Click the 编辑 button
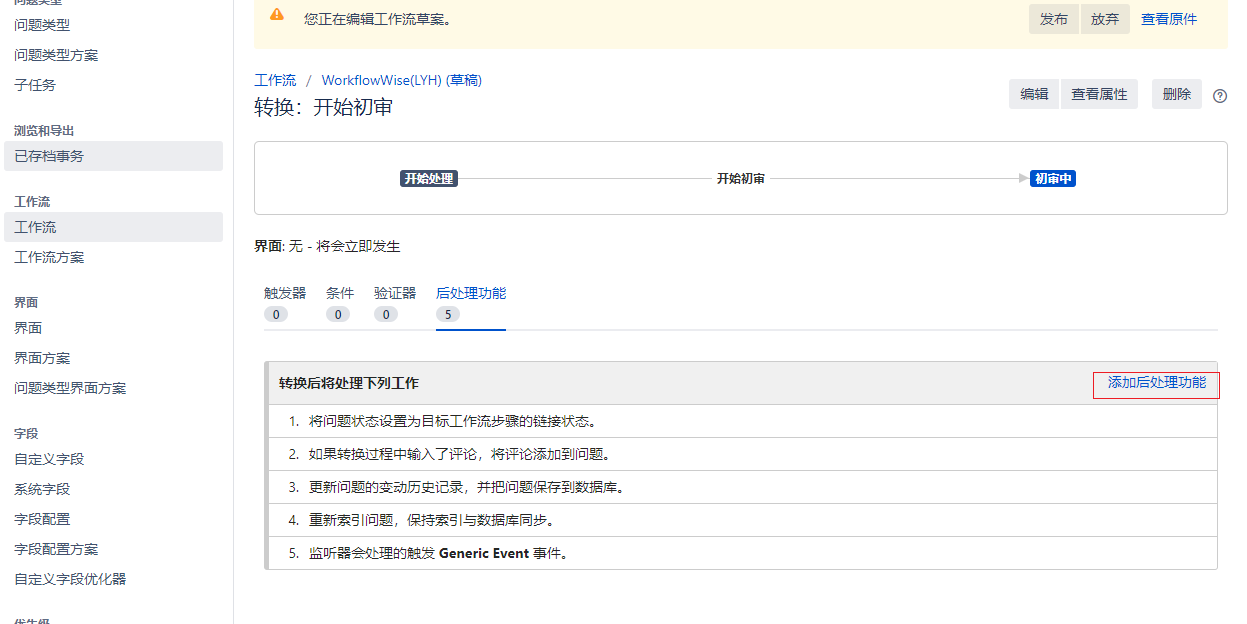1247x624 pixels. pyautogui.click(x=1033, y=94)
